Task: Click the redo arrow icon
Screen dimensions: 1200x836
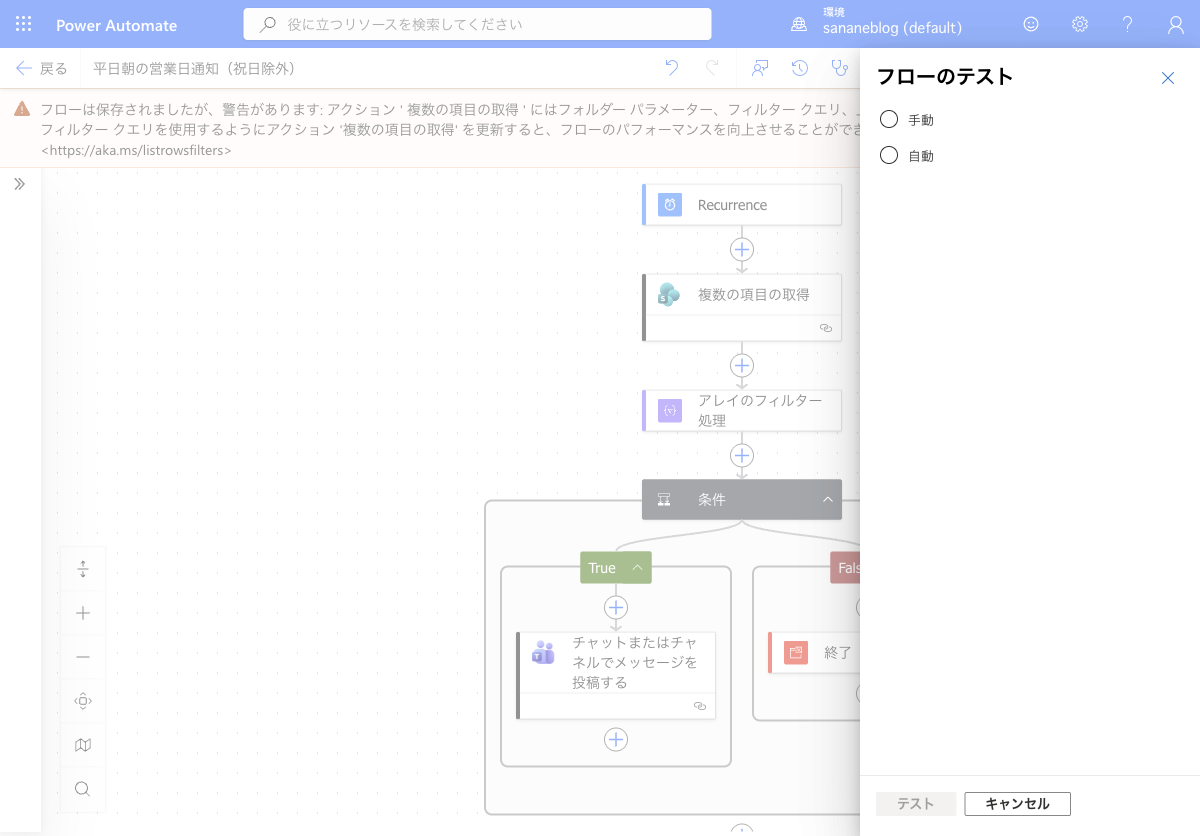Action: click(712, 68)
